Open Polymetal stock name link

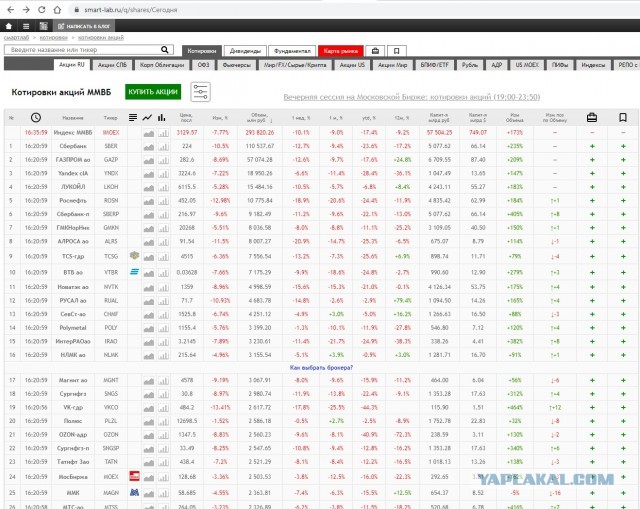pos(73,328)
